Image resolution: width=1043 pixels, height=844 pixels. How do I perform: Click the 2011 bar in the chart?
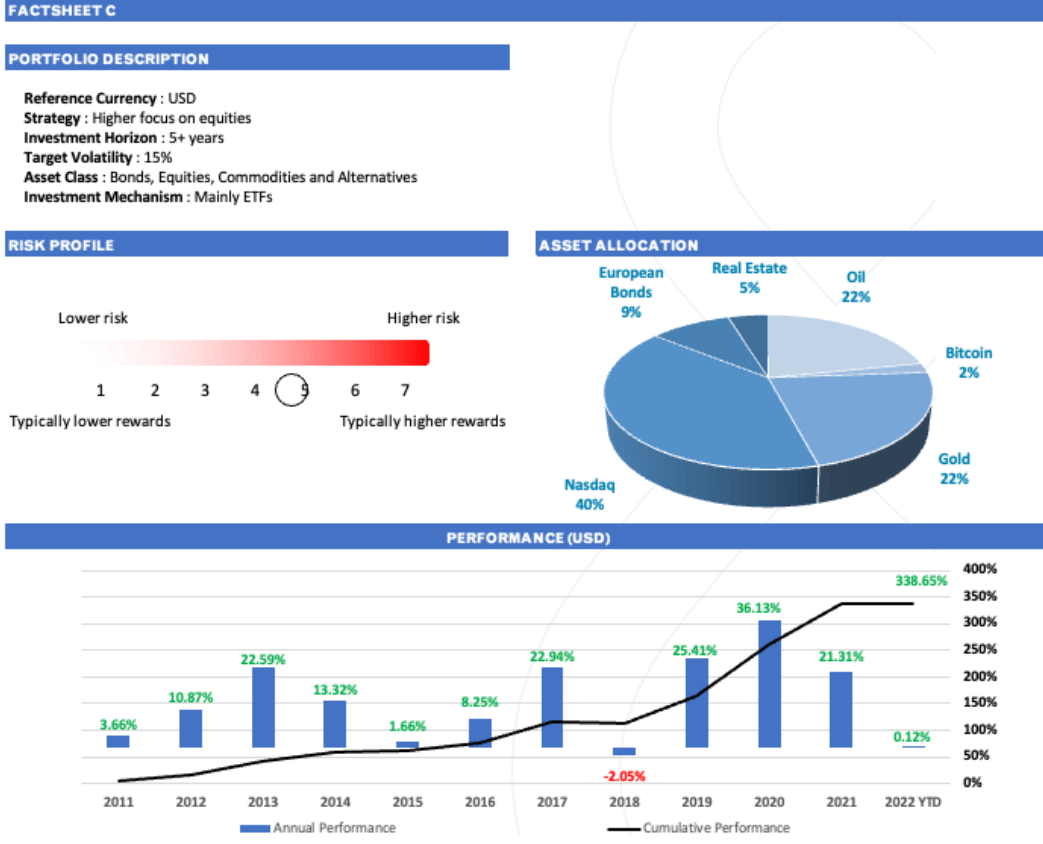(x=118, y=741)
